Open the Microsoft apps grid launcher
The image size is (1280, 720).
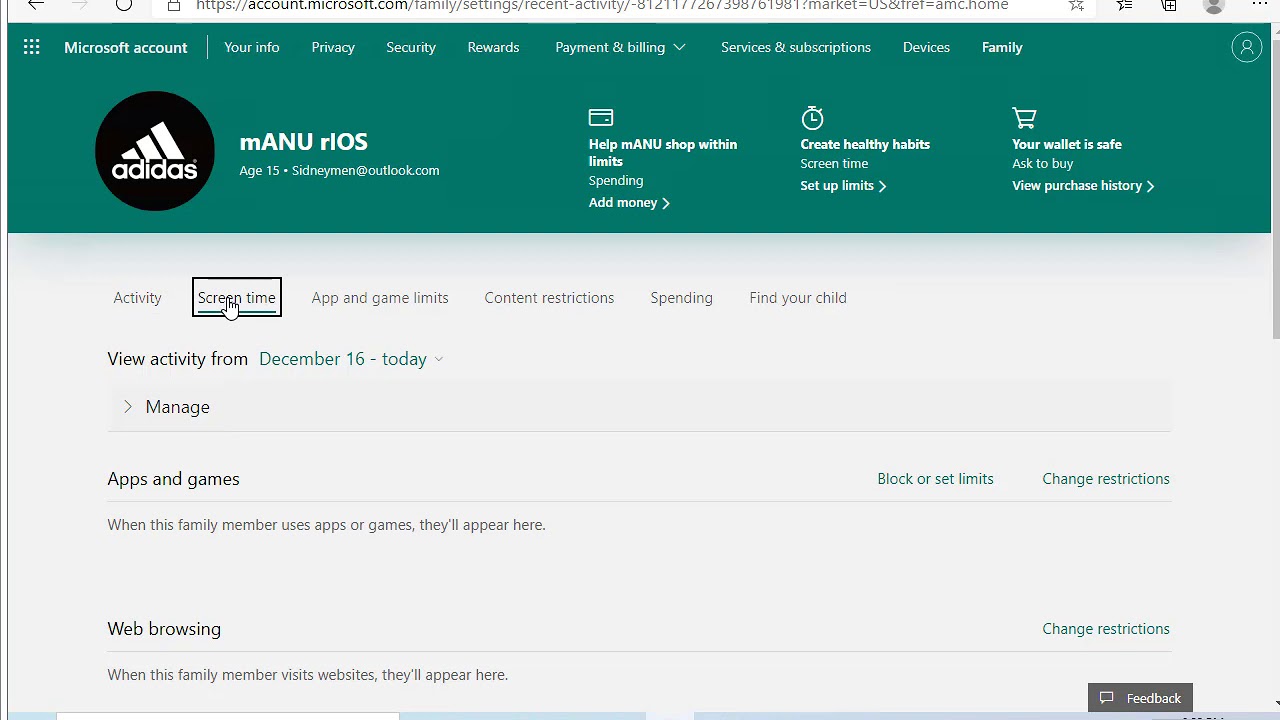(x=31, y=47)
